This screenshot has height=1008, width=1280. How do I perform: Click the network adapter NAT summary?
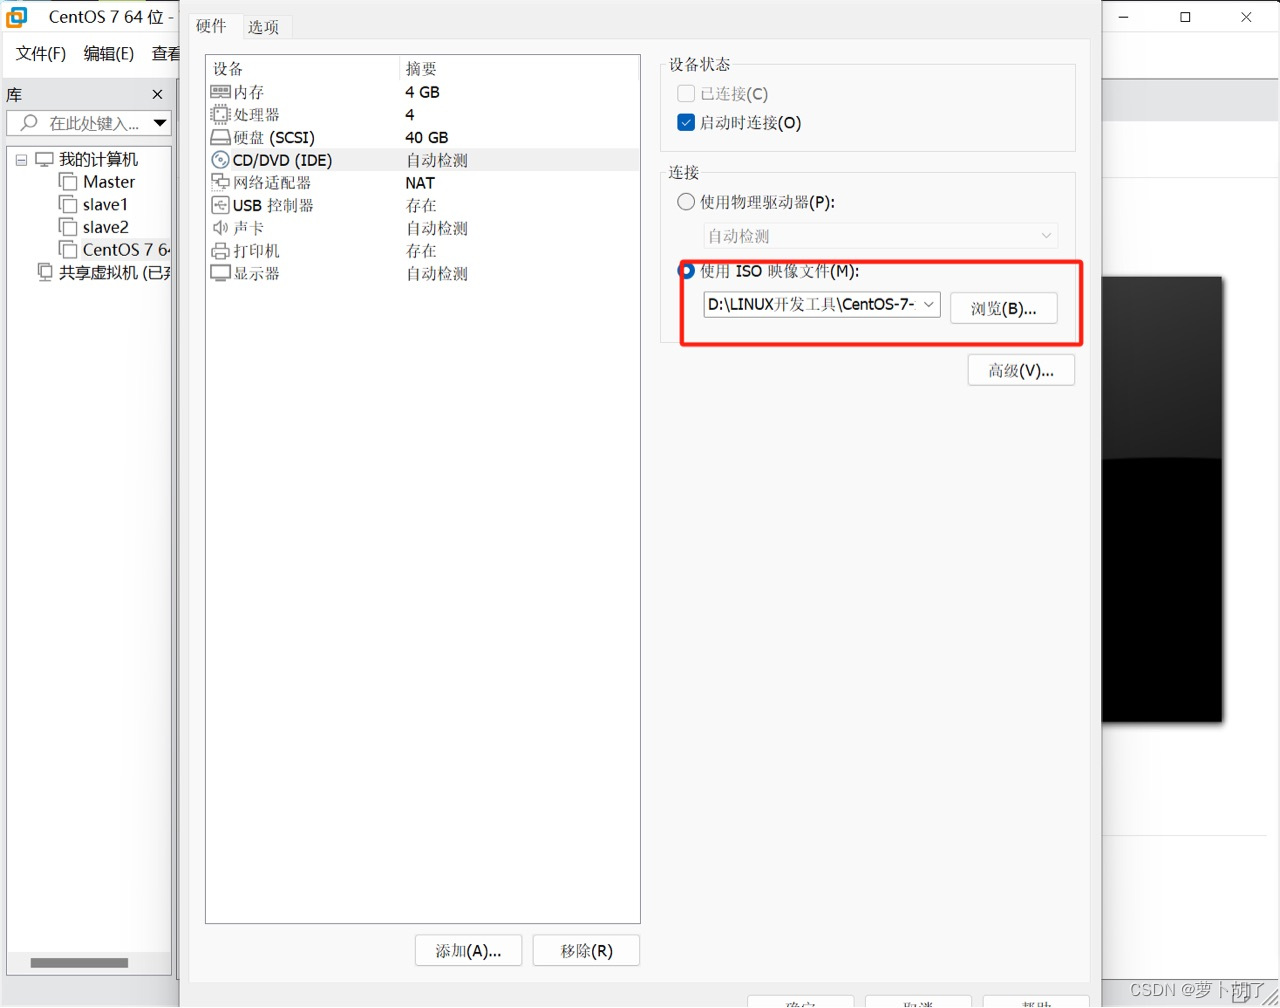tap(420, 183)
